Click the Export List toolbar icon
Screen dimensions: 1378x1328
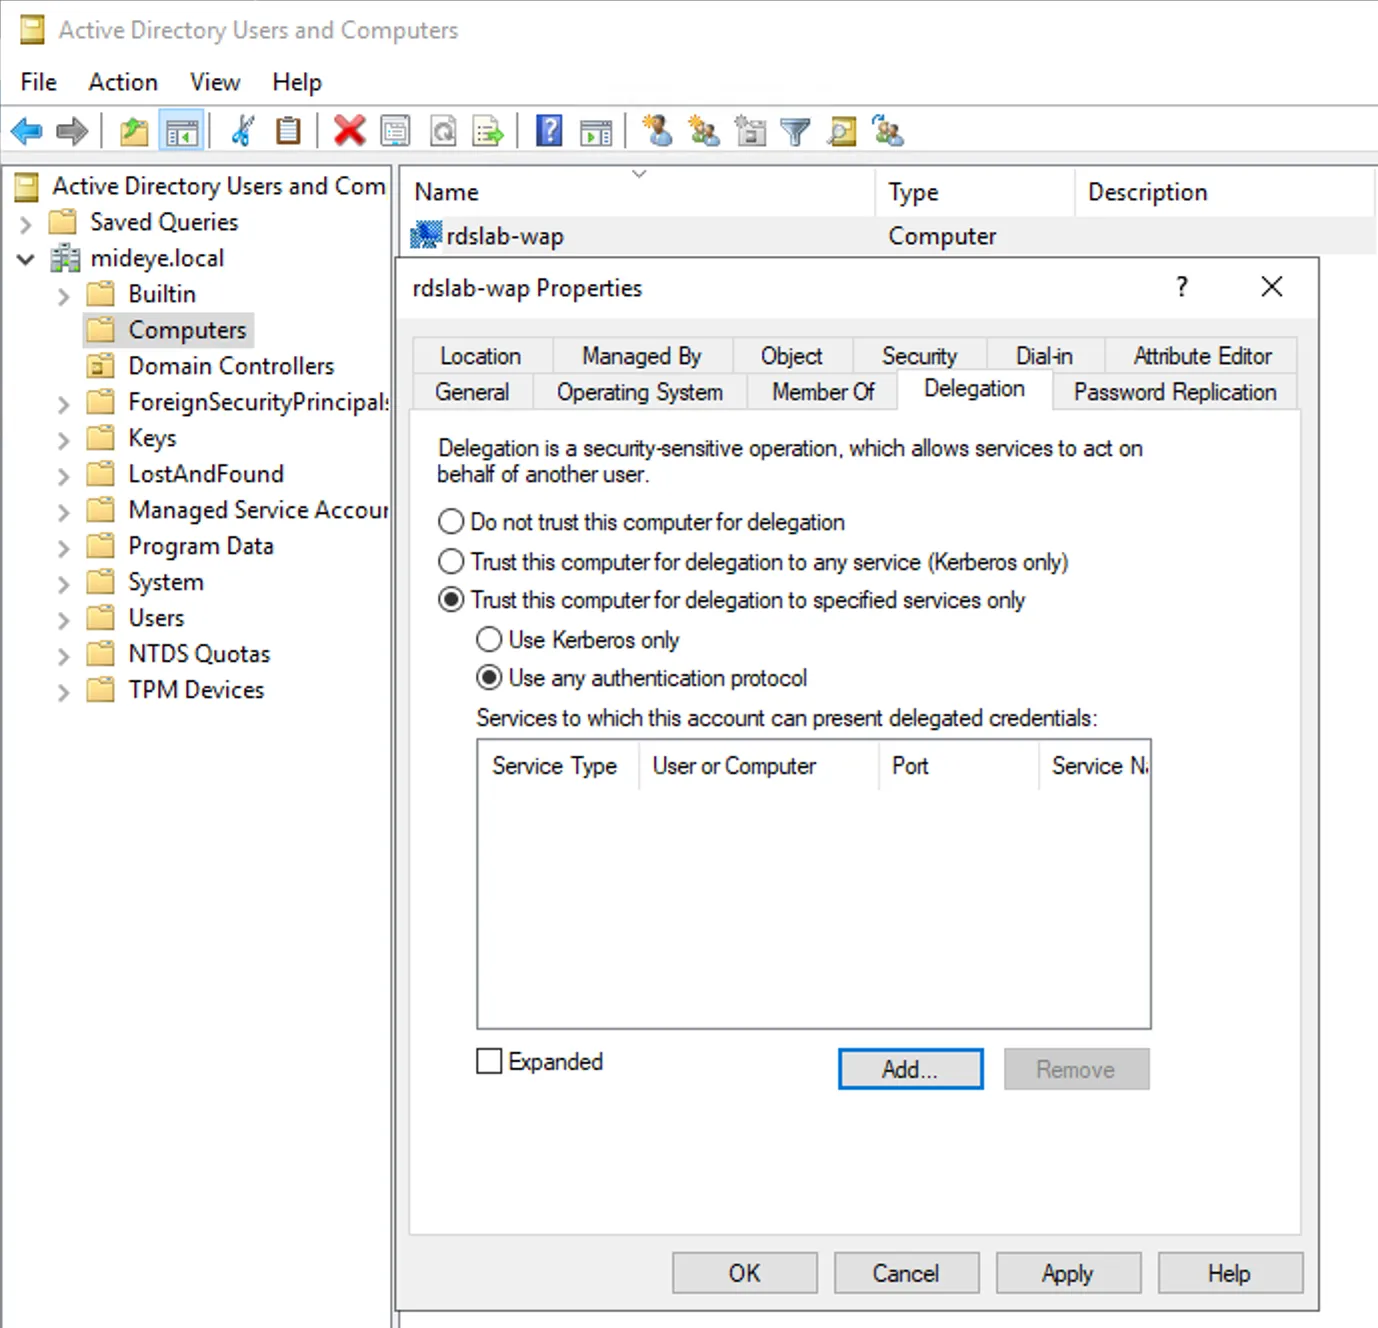(488, 130)
